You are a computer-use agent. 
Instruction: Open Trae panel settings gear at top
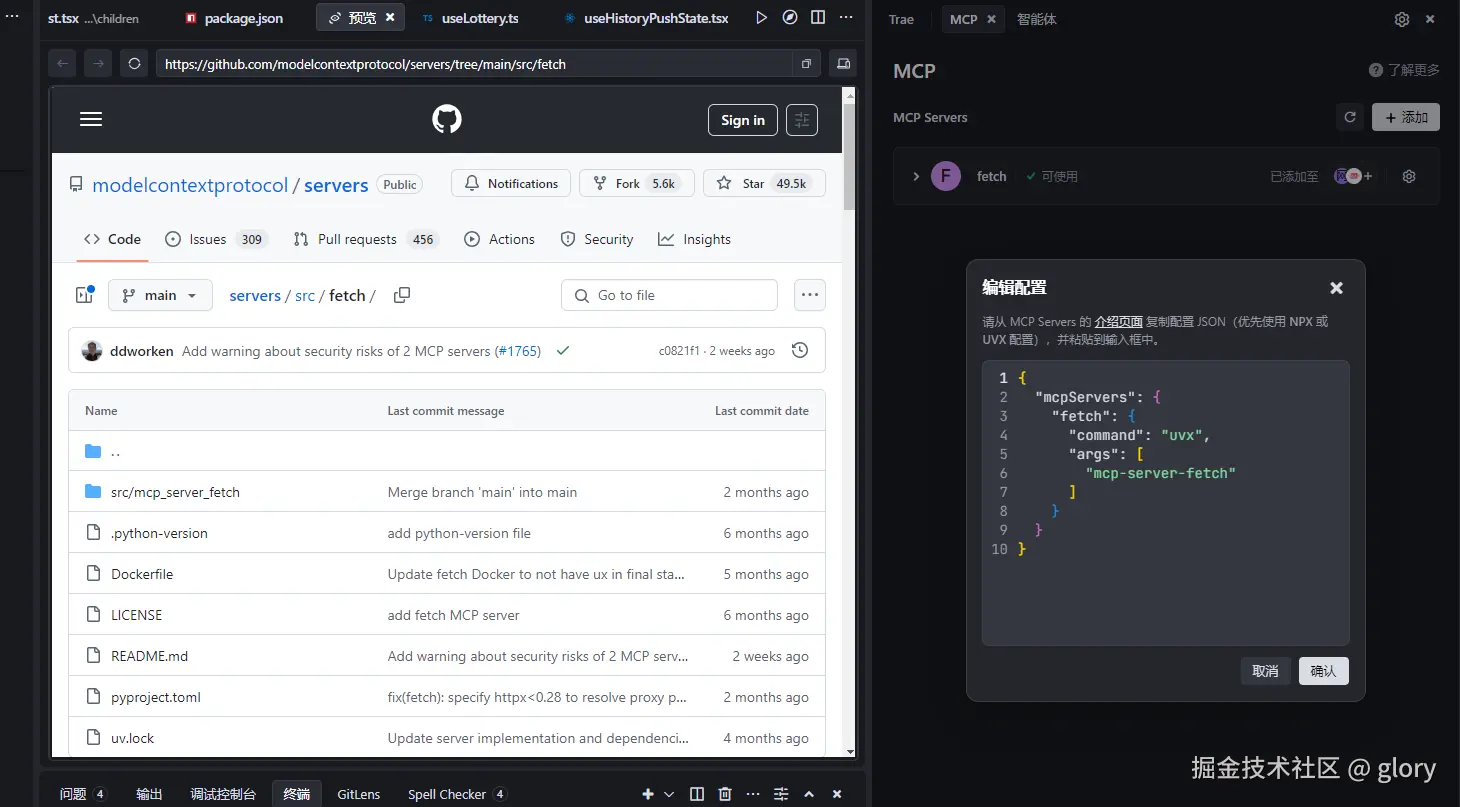[1402, 19]
